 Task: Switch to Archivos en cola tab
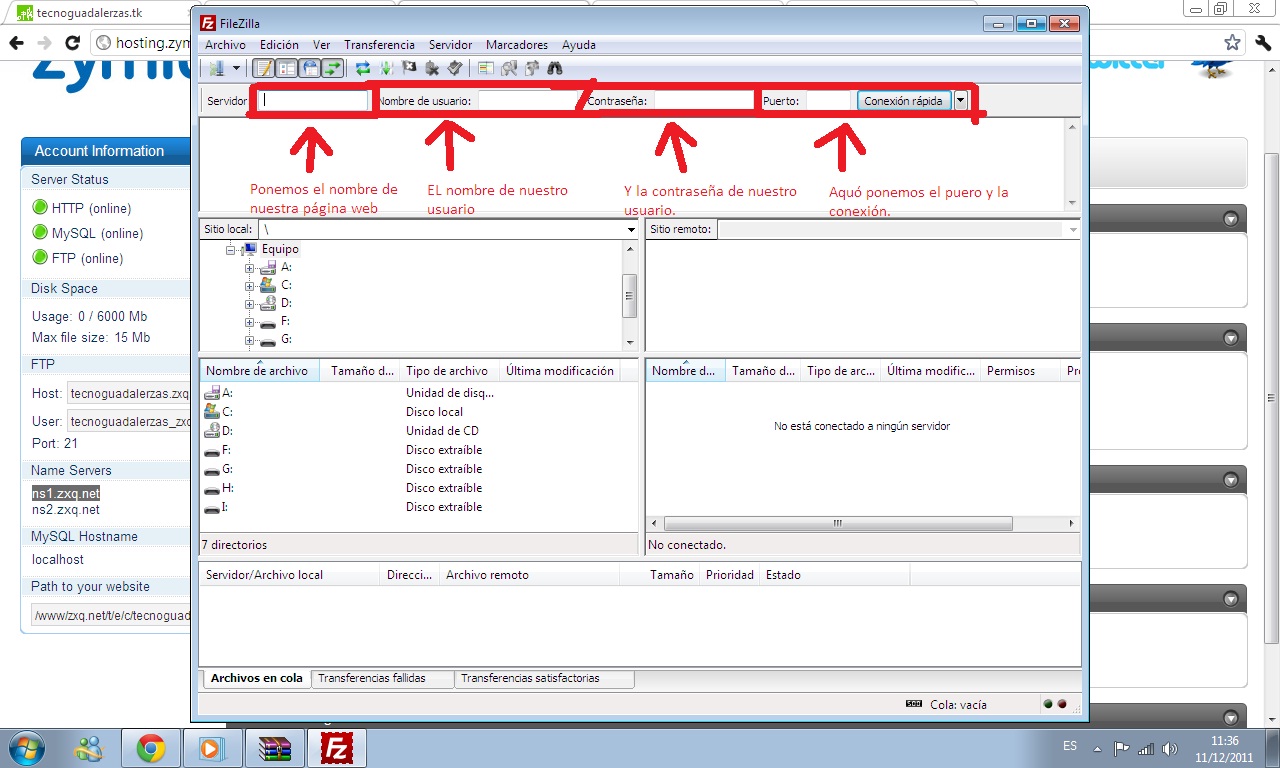click(x=256, y=678)
